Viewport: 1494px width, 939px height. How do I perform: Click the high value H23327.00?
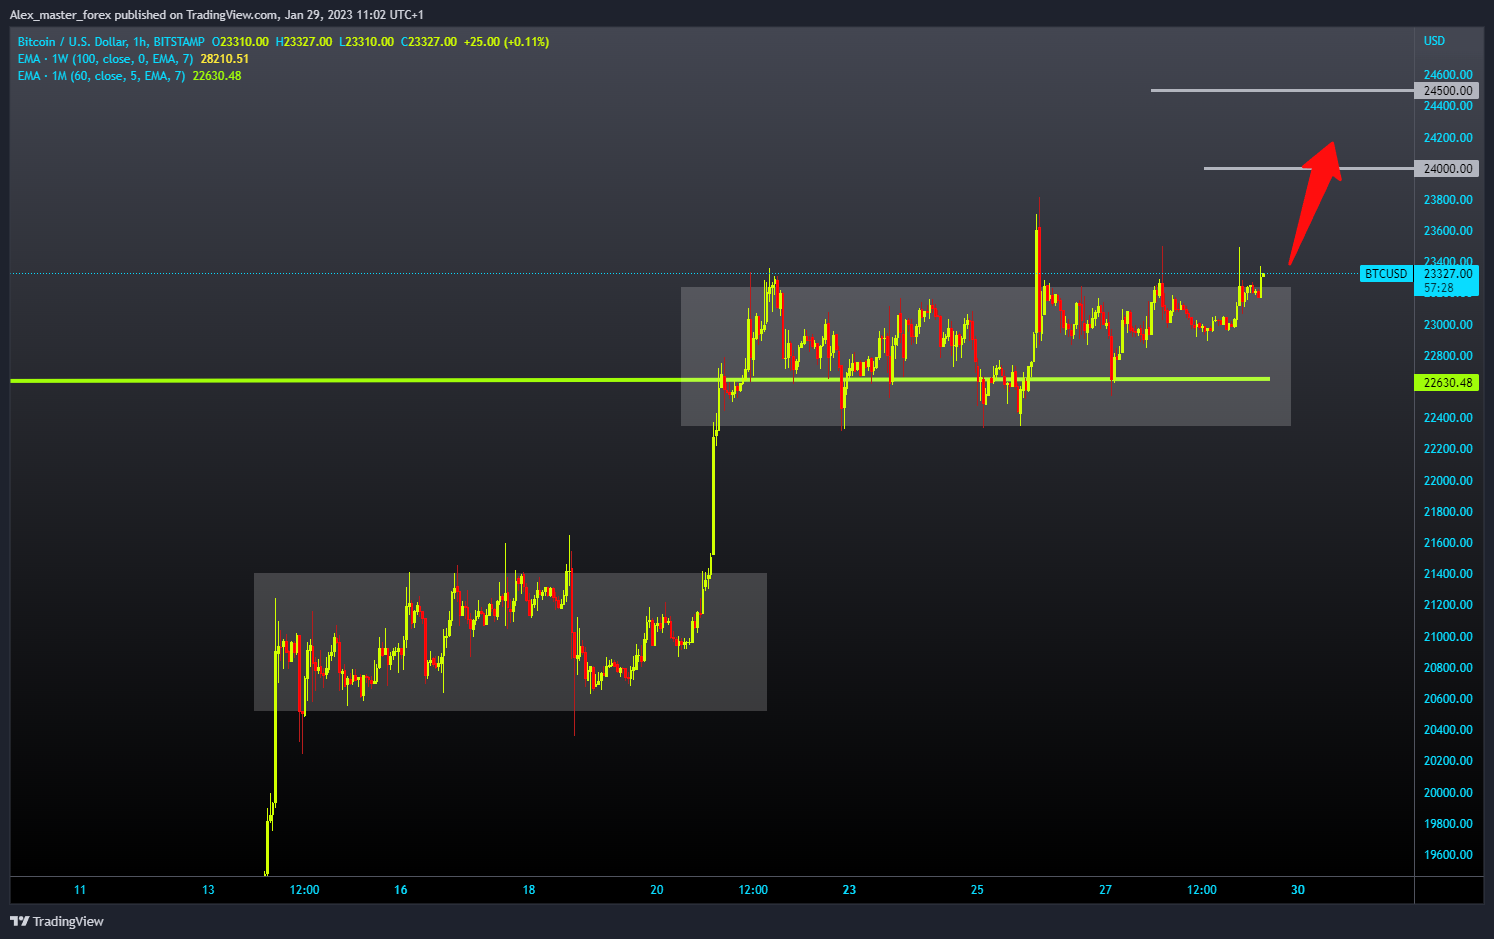(x=303, y=42)
